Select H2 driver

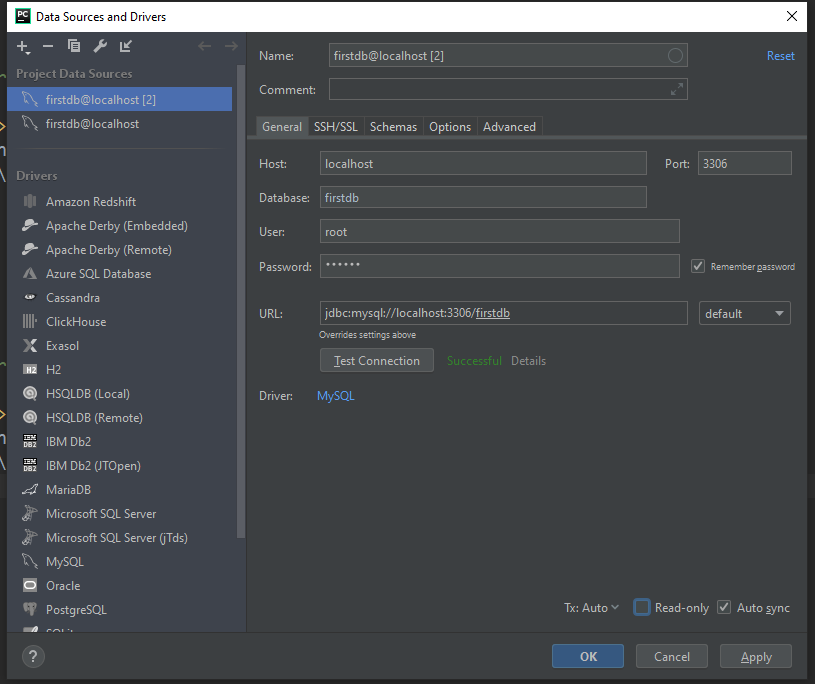click(120, 370)
